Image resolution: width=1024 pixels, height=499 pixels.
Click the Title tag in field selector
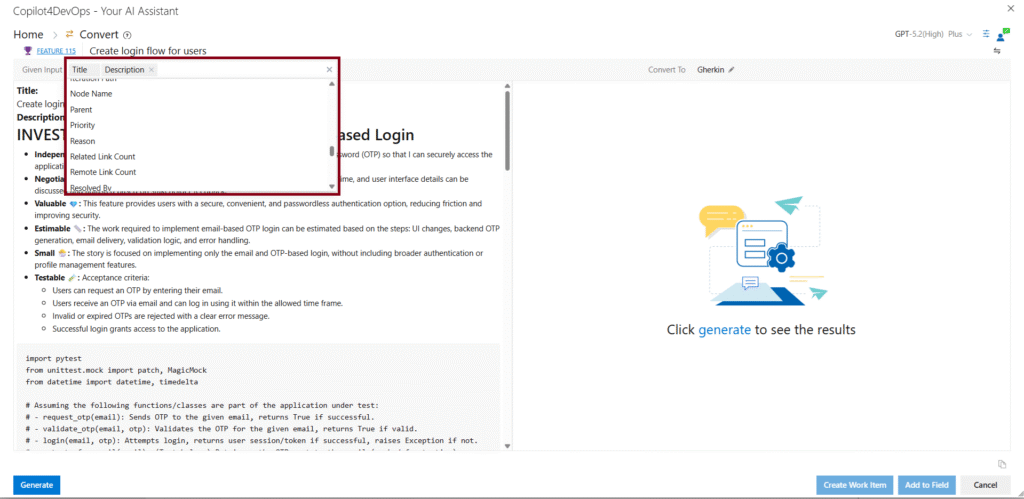tap(80, 70)
